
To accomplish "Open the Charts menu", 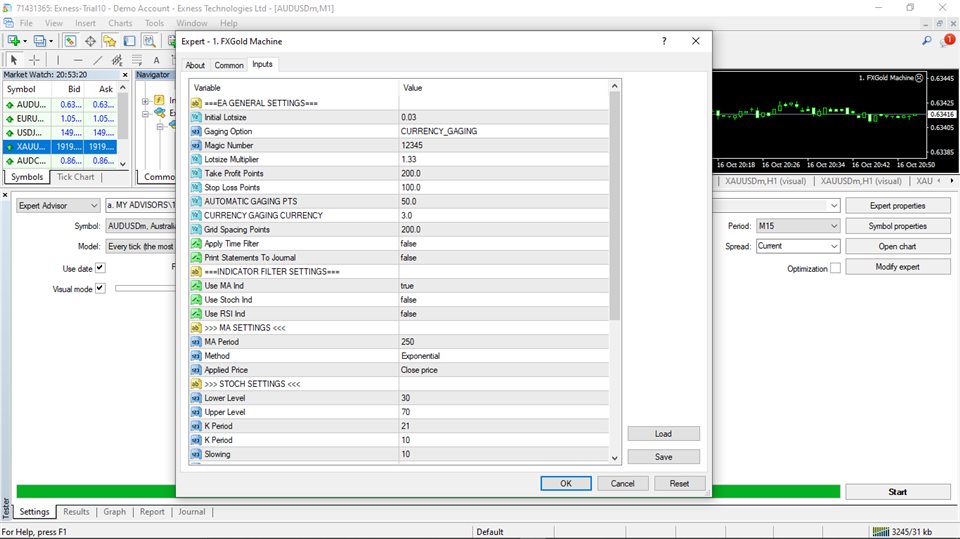I will pyautogui.click(x=120, y=23).
